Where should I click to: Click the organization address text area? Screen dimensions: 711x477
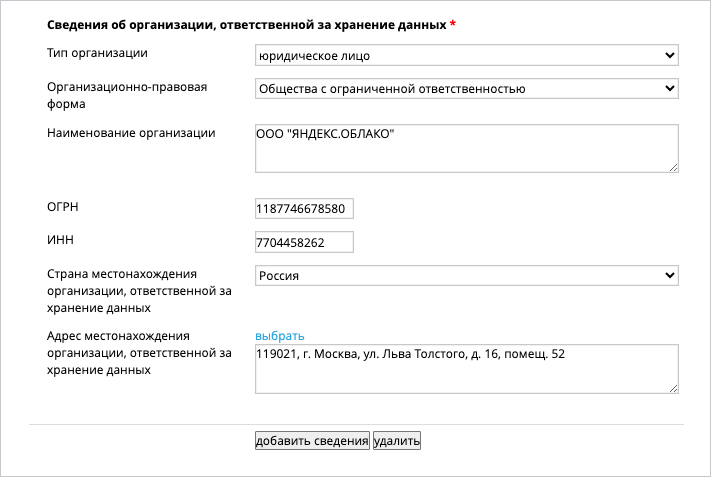click(x=467, y=369)
